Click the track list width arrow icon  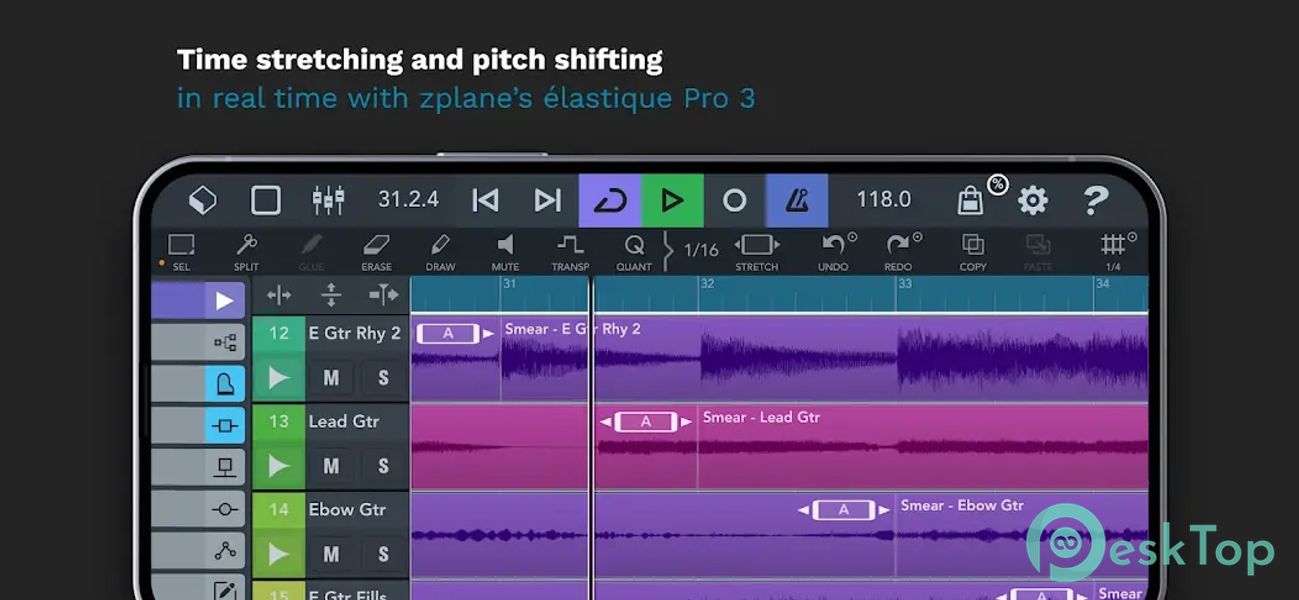[x=384, y=294]
